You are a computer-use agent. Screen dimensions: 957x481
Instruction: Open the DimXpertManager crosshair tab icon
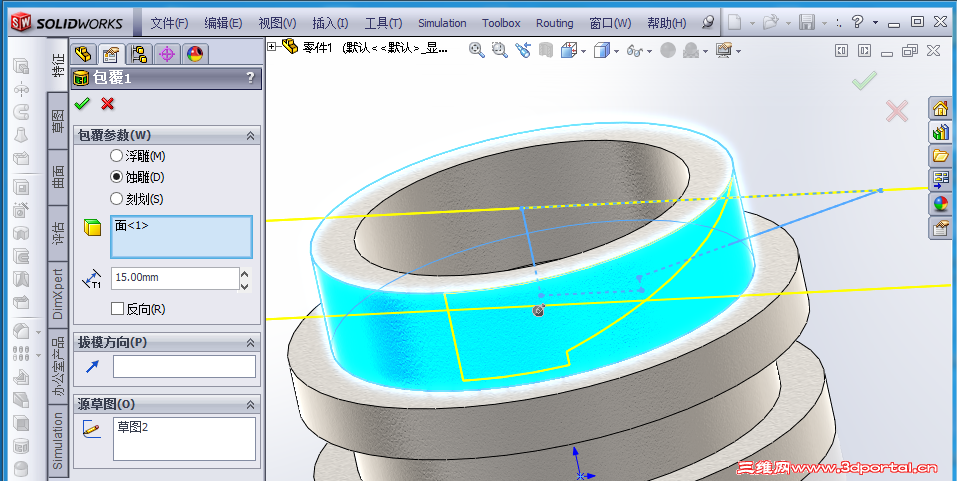pos(167,55)
